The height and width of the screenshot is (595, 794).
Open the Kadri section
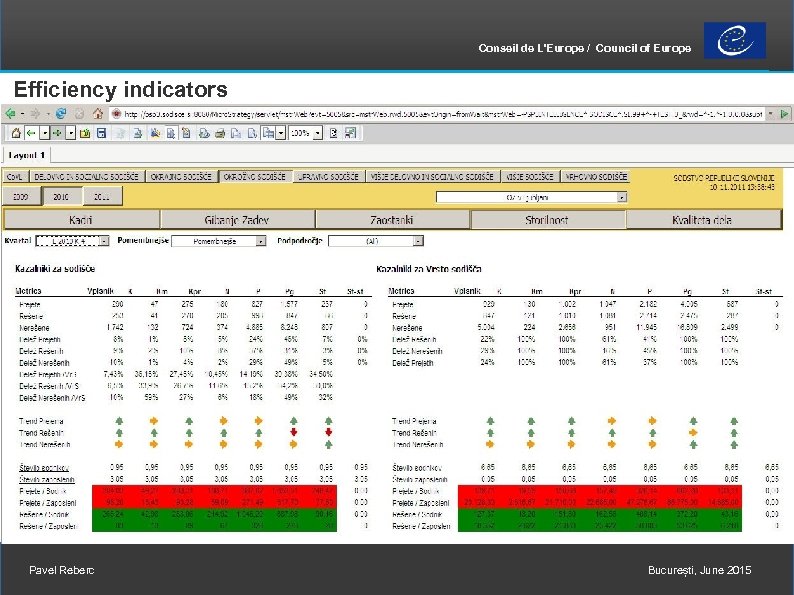[x=81, y=220]
